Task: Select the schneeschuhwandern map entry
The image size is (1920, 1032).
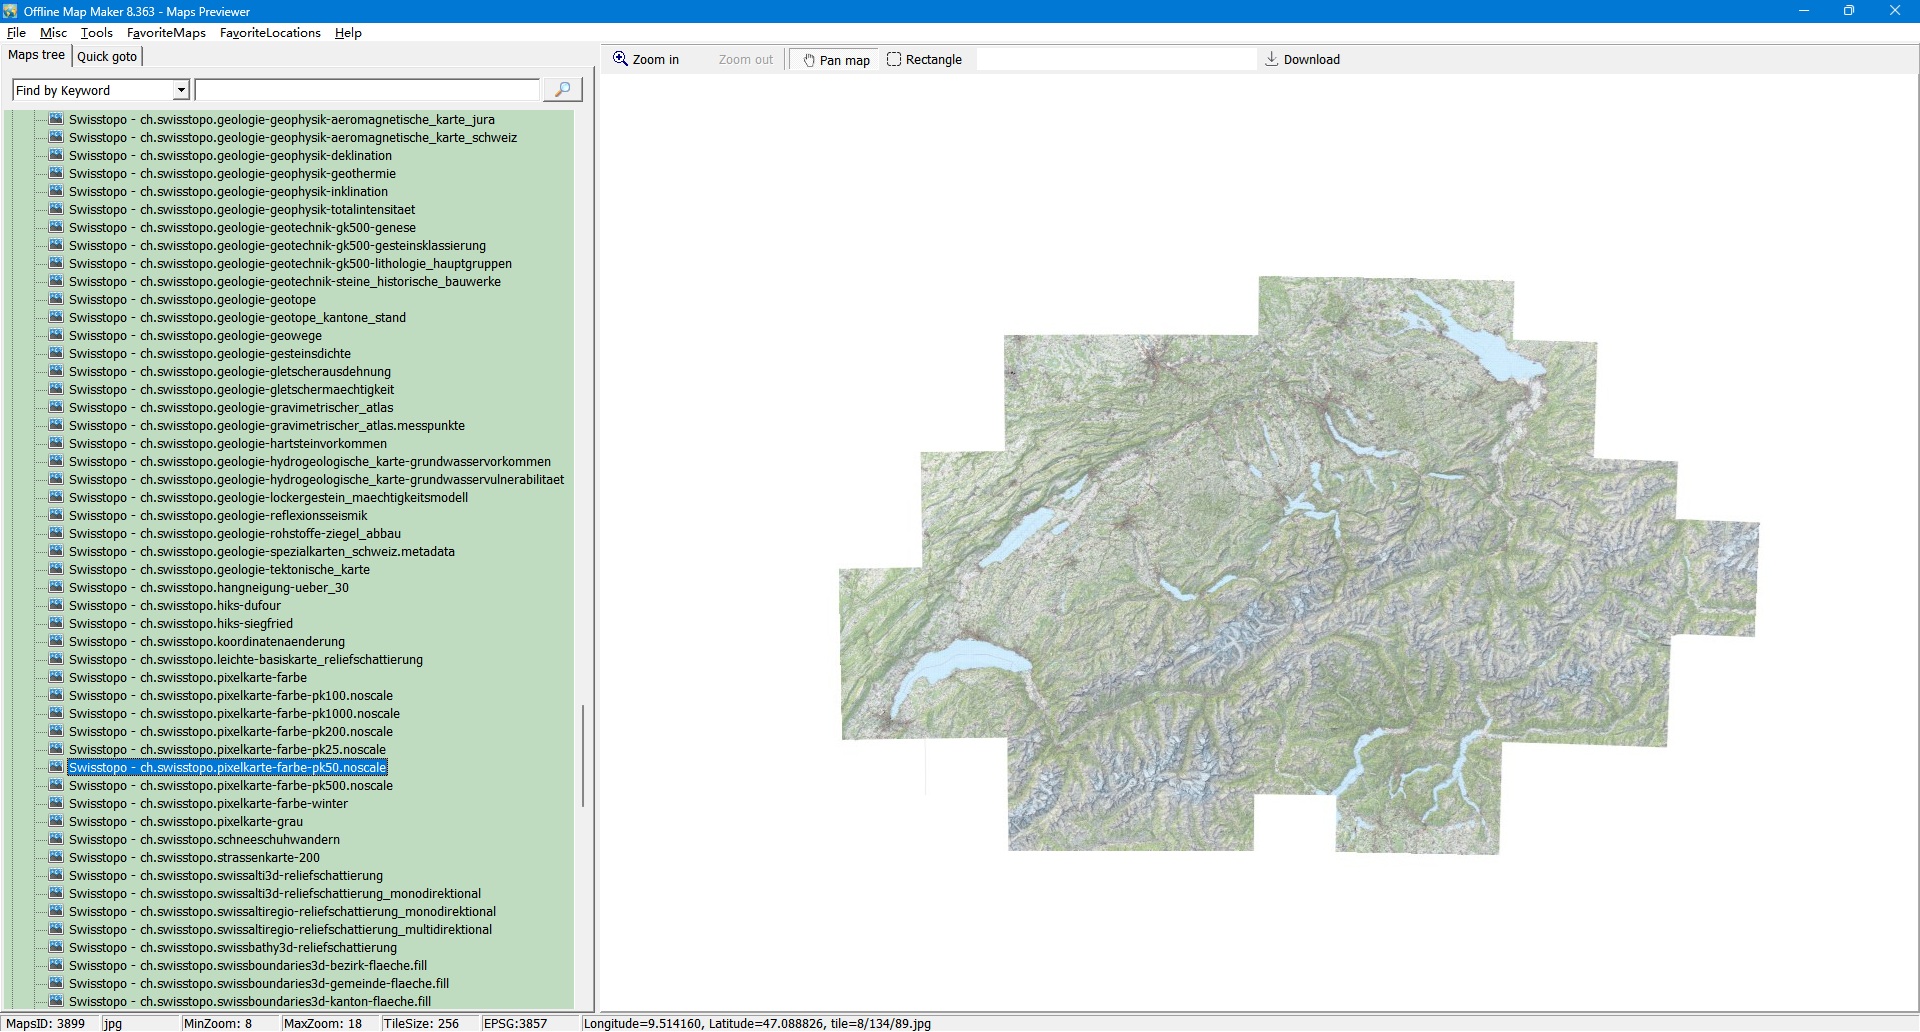Action: [x=204, y=840]
